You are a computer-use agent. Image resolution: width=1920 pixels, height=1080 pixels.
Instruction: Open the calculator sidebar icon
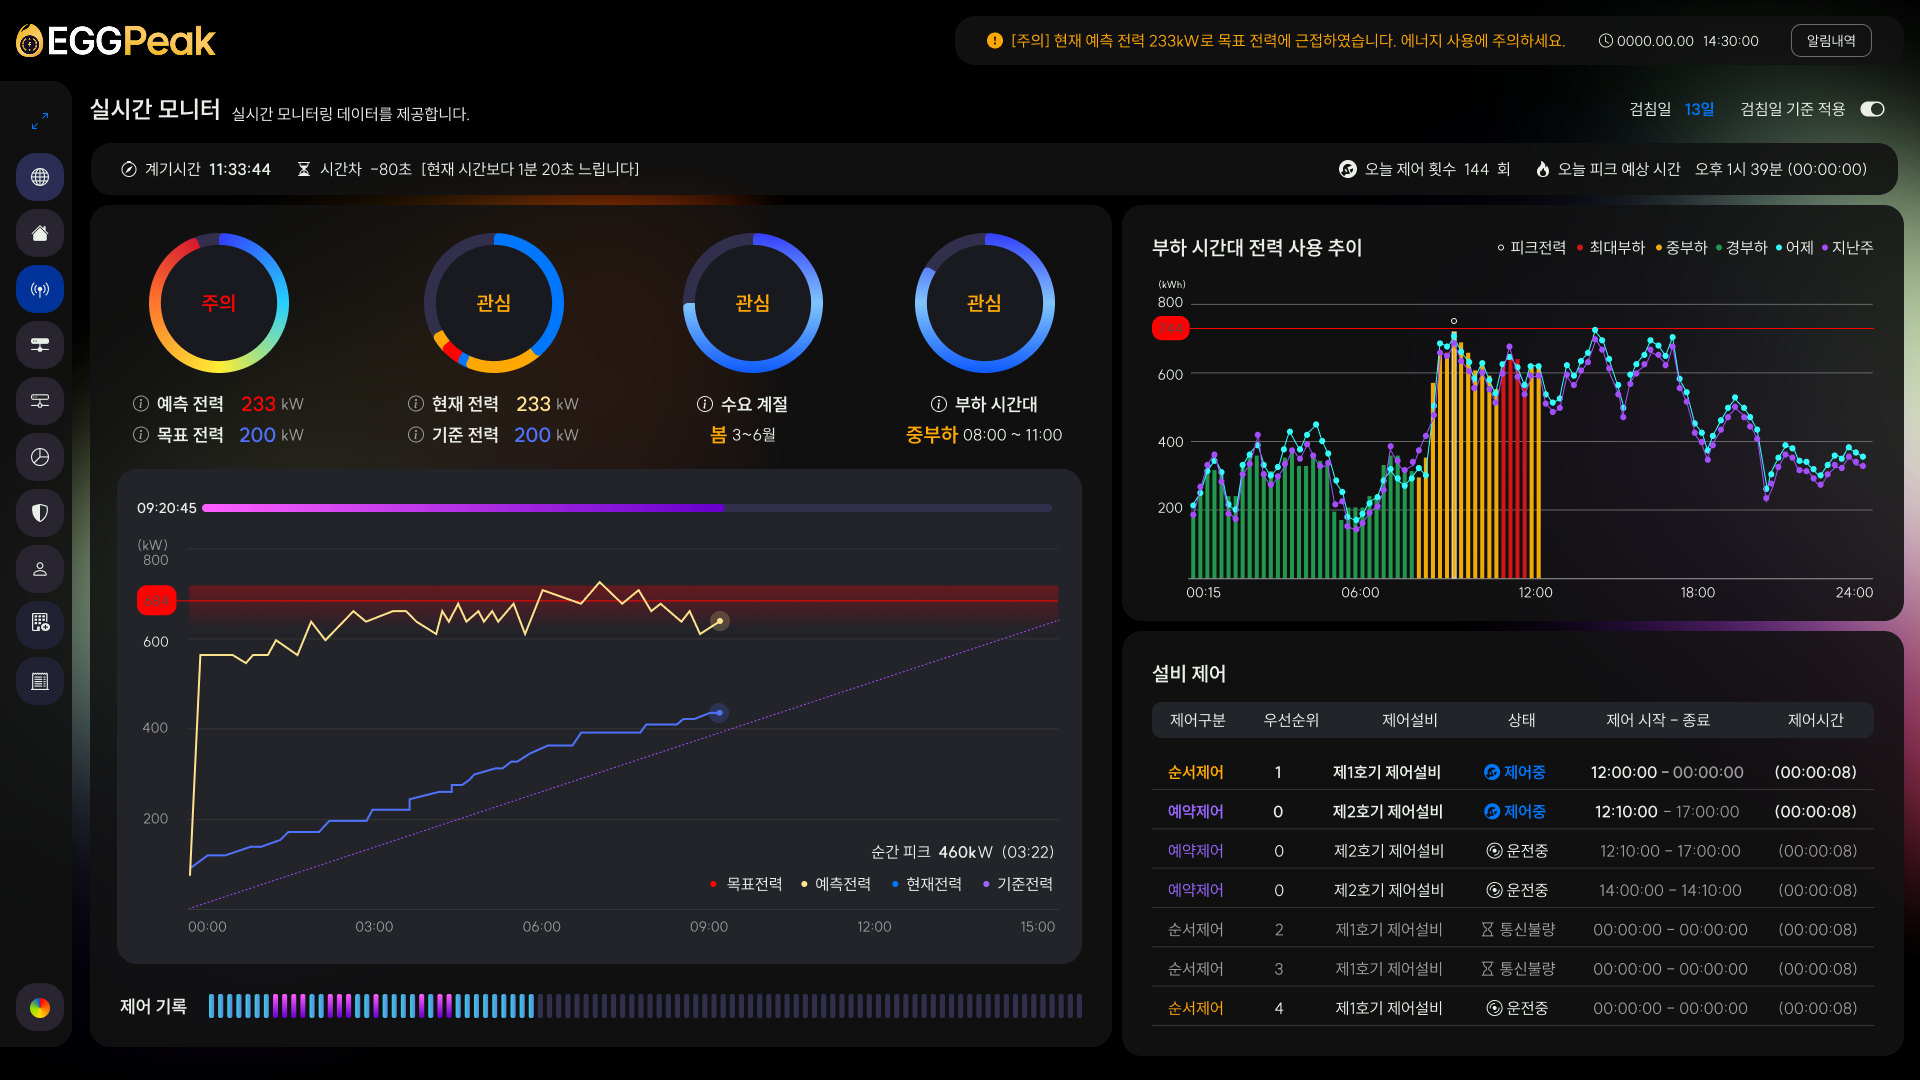pyautogui.click(x=40, y=623)
